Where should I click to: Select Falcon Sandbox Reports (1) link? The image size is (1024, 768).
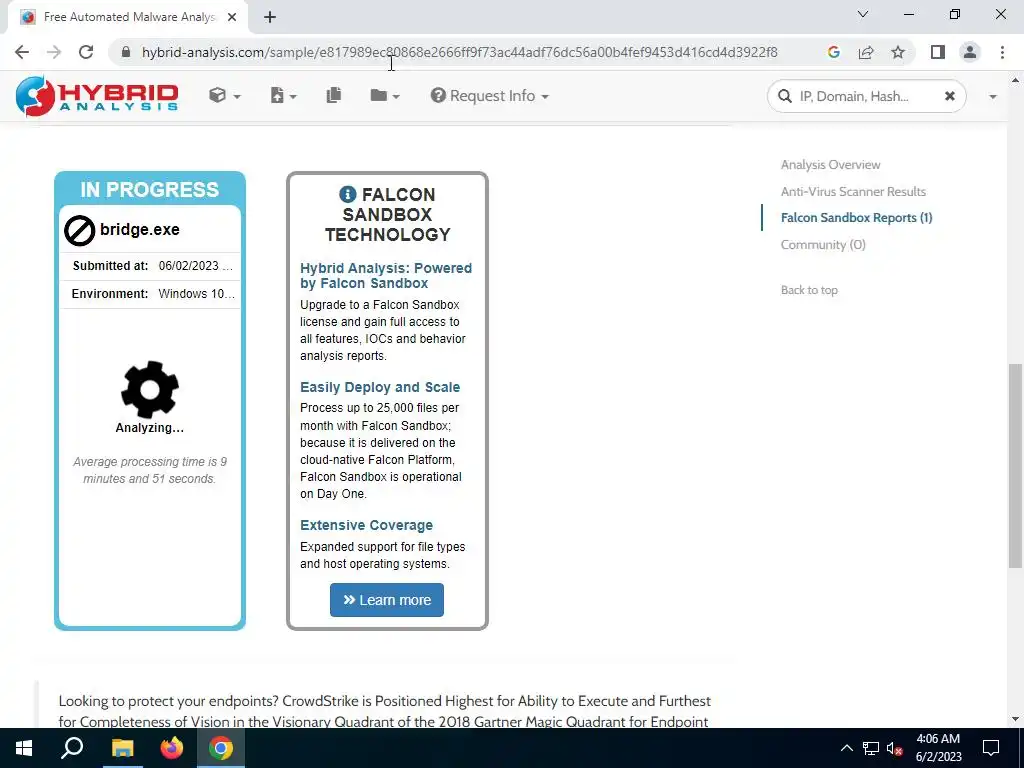pyautogui.click(x=856, y=217)
